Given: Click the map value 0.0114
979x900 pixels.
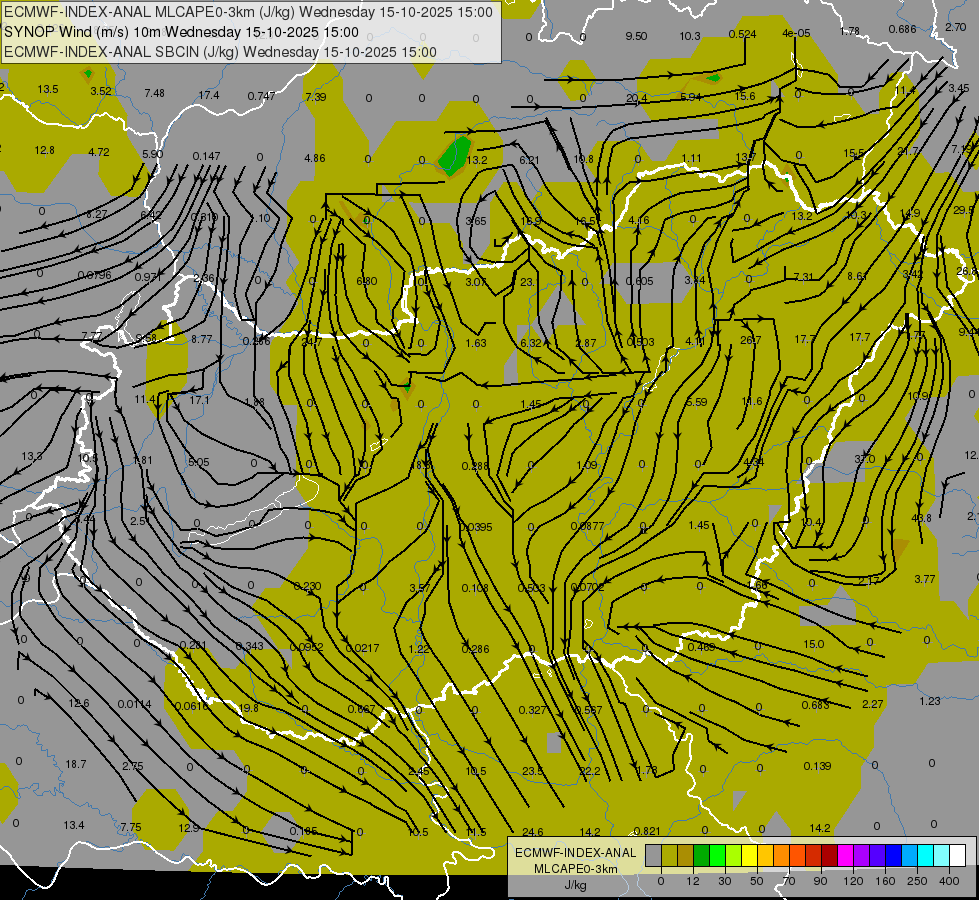Looking at the screenshot, I should click(x=134, y=704).
